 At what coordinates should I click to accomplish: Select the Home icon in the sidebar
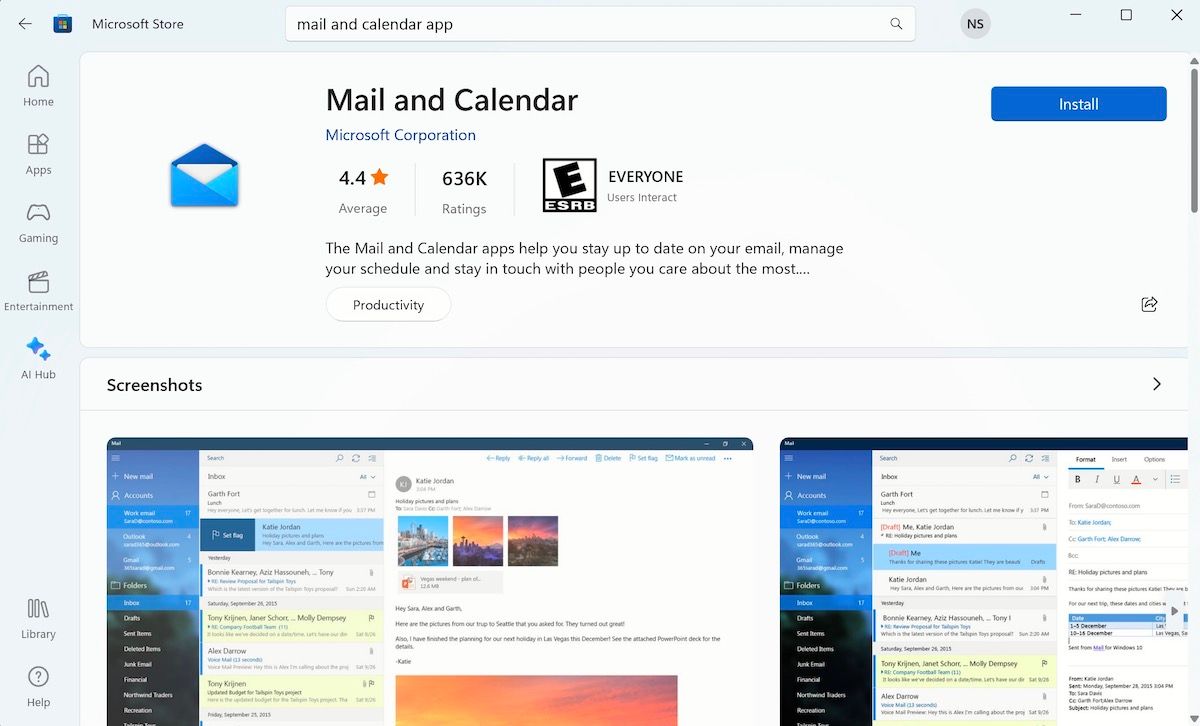click(37, 85)
